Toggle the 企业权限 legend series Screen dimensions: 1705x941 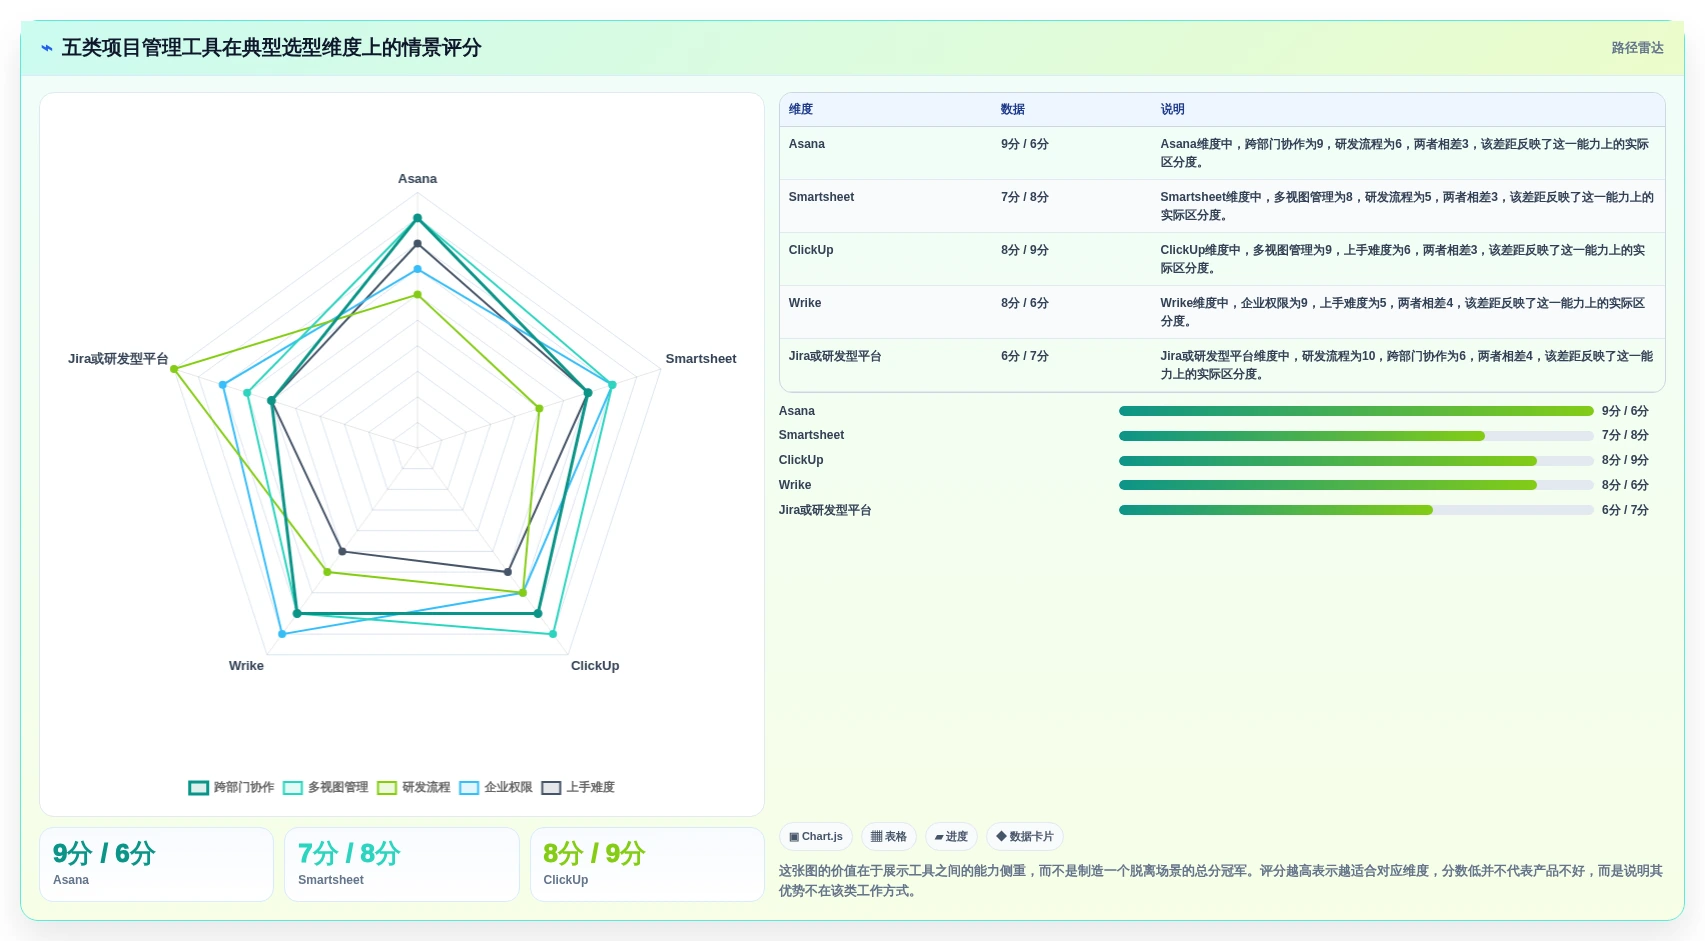(496, 787)
